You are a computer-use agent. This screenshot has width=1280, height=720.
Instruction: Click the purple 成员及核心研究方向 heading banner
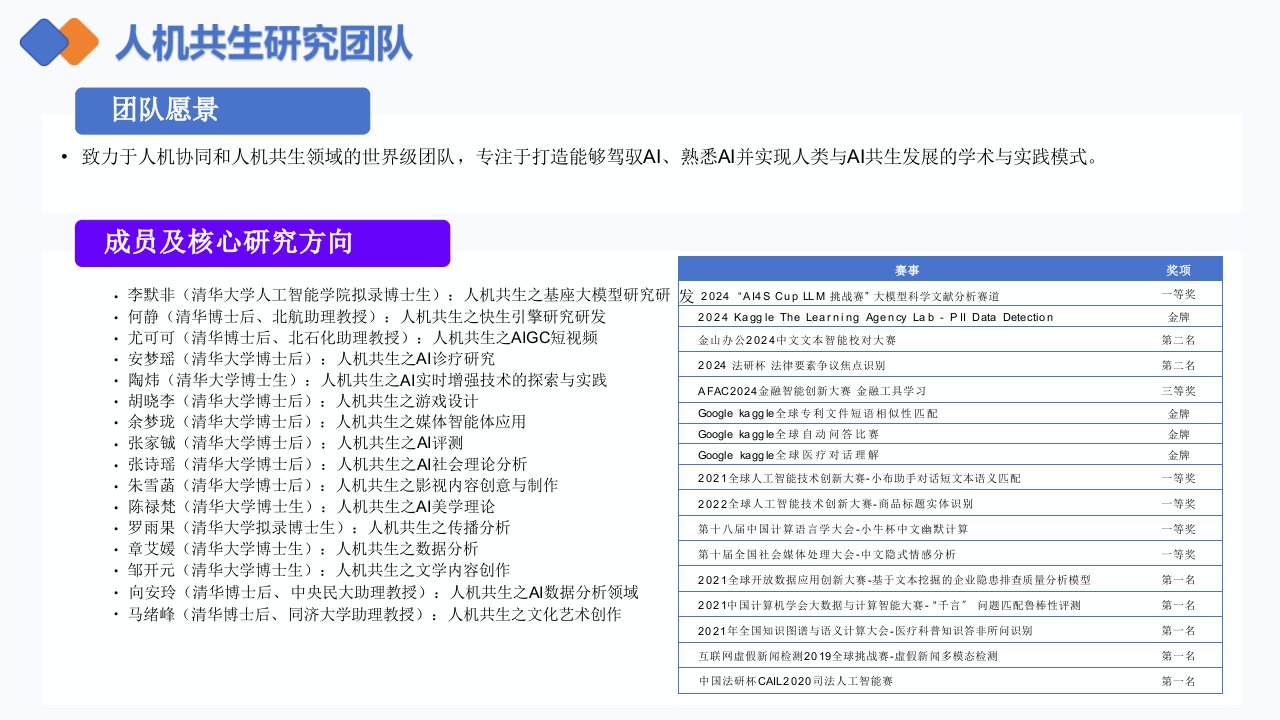(262, 243)
